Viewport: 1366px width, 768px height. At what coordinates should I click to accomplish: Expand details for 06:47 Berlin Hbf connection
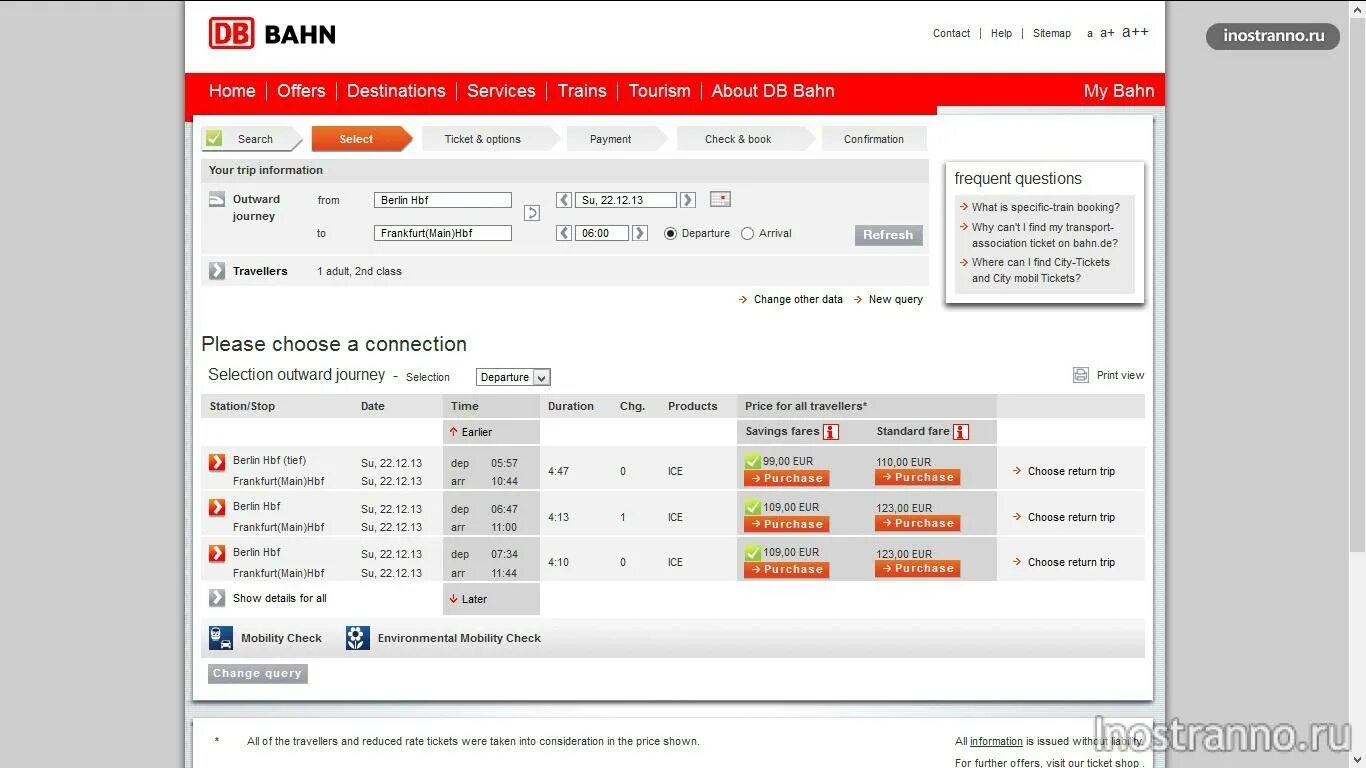point(217,507)
